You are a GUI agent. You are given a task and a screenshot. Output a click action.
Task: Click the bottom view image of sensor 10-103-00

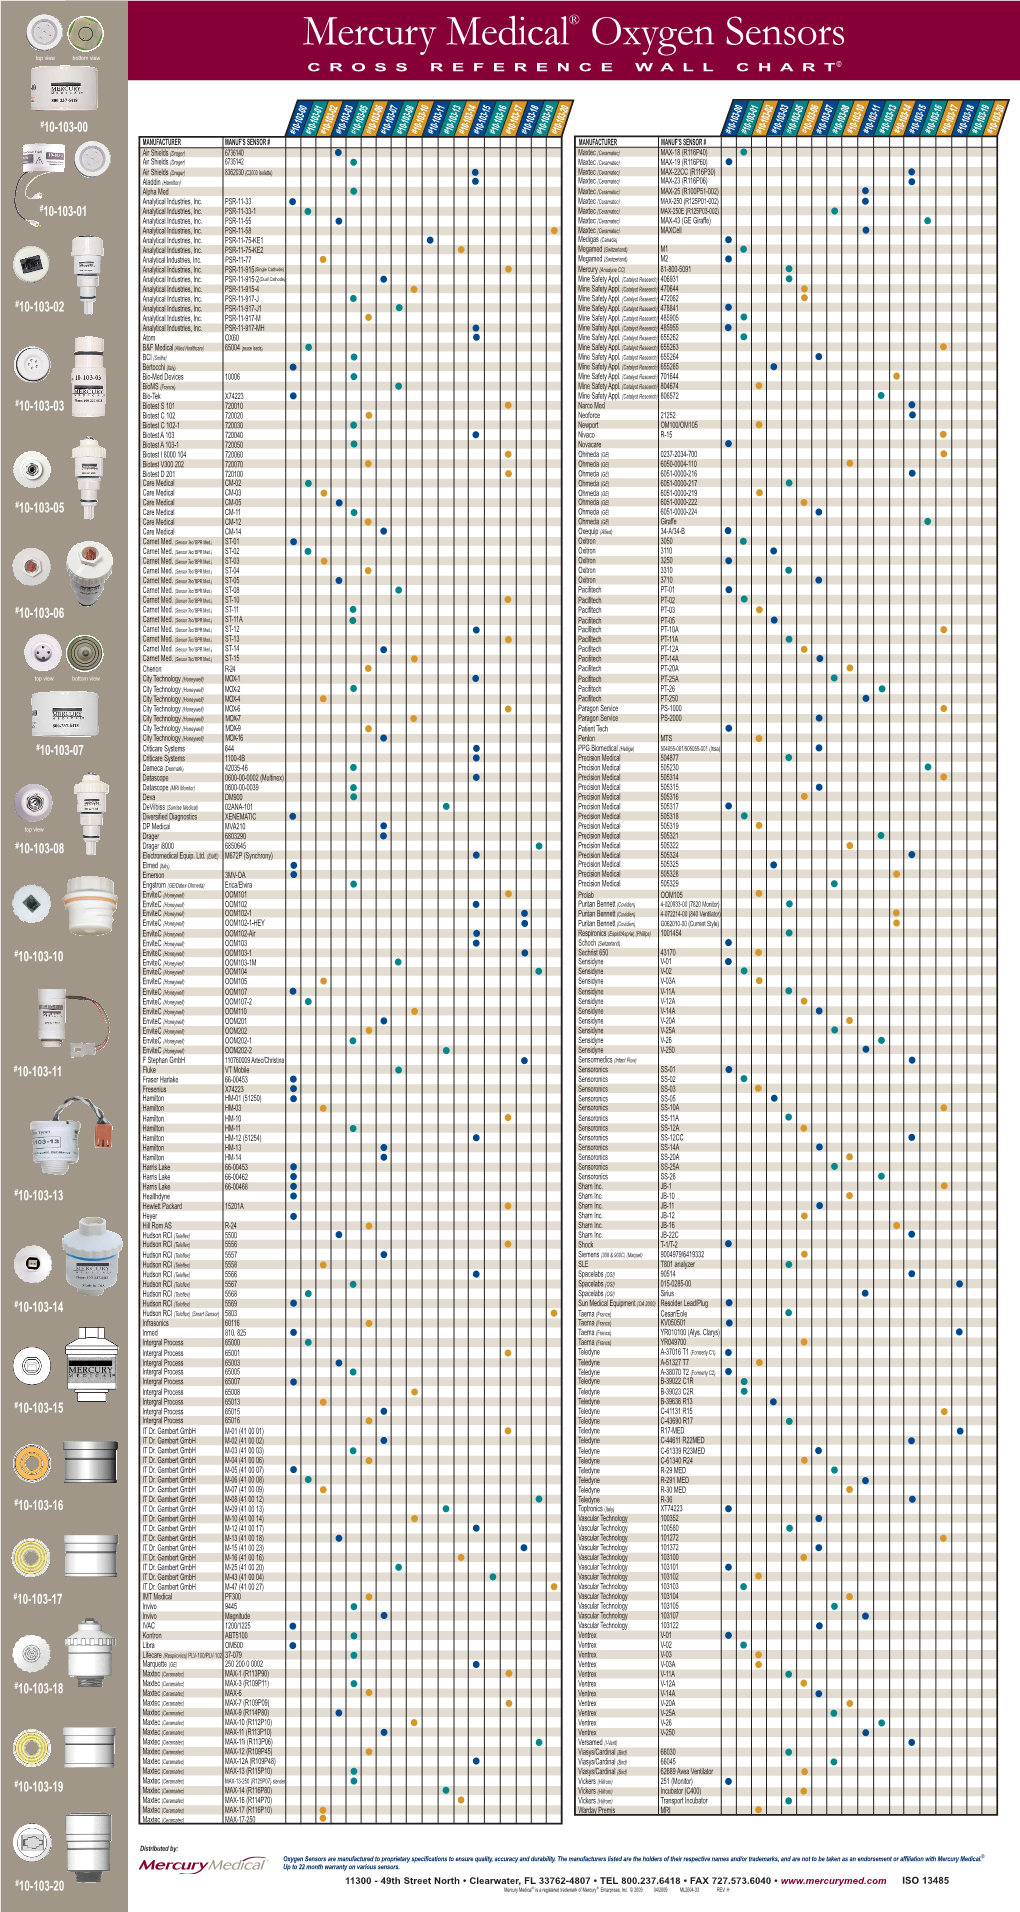click(x=86, y=35)
